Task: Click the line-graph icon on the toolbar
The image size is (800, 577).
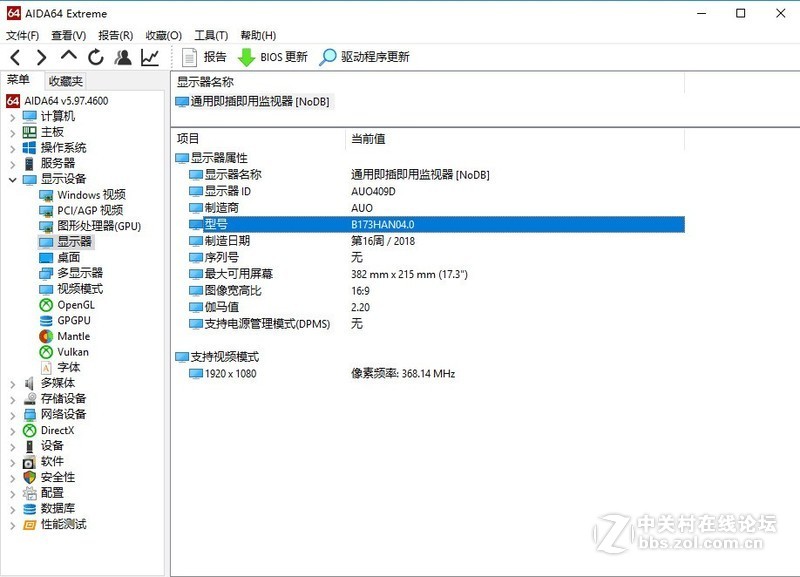Action: click(x=148, y=57)
